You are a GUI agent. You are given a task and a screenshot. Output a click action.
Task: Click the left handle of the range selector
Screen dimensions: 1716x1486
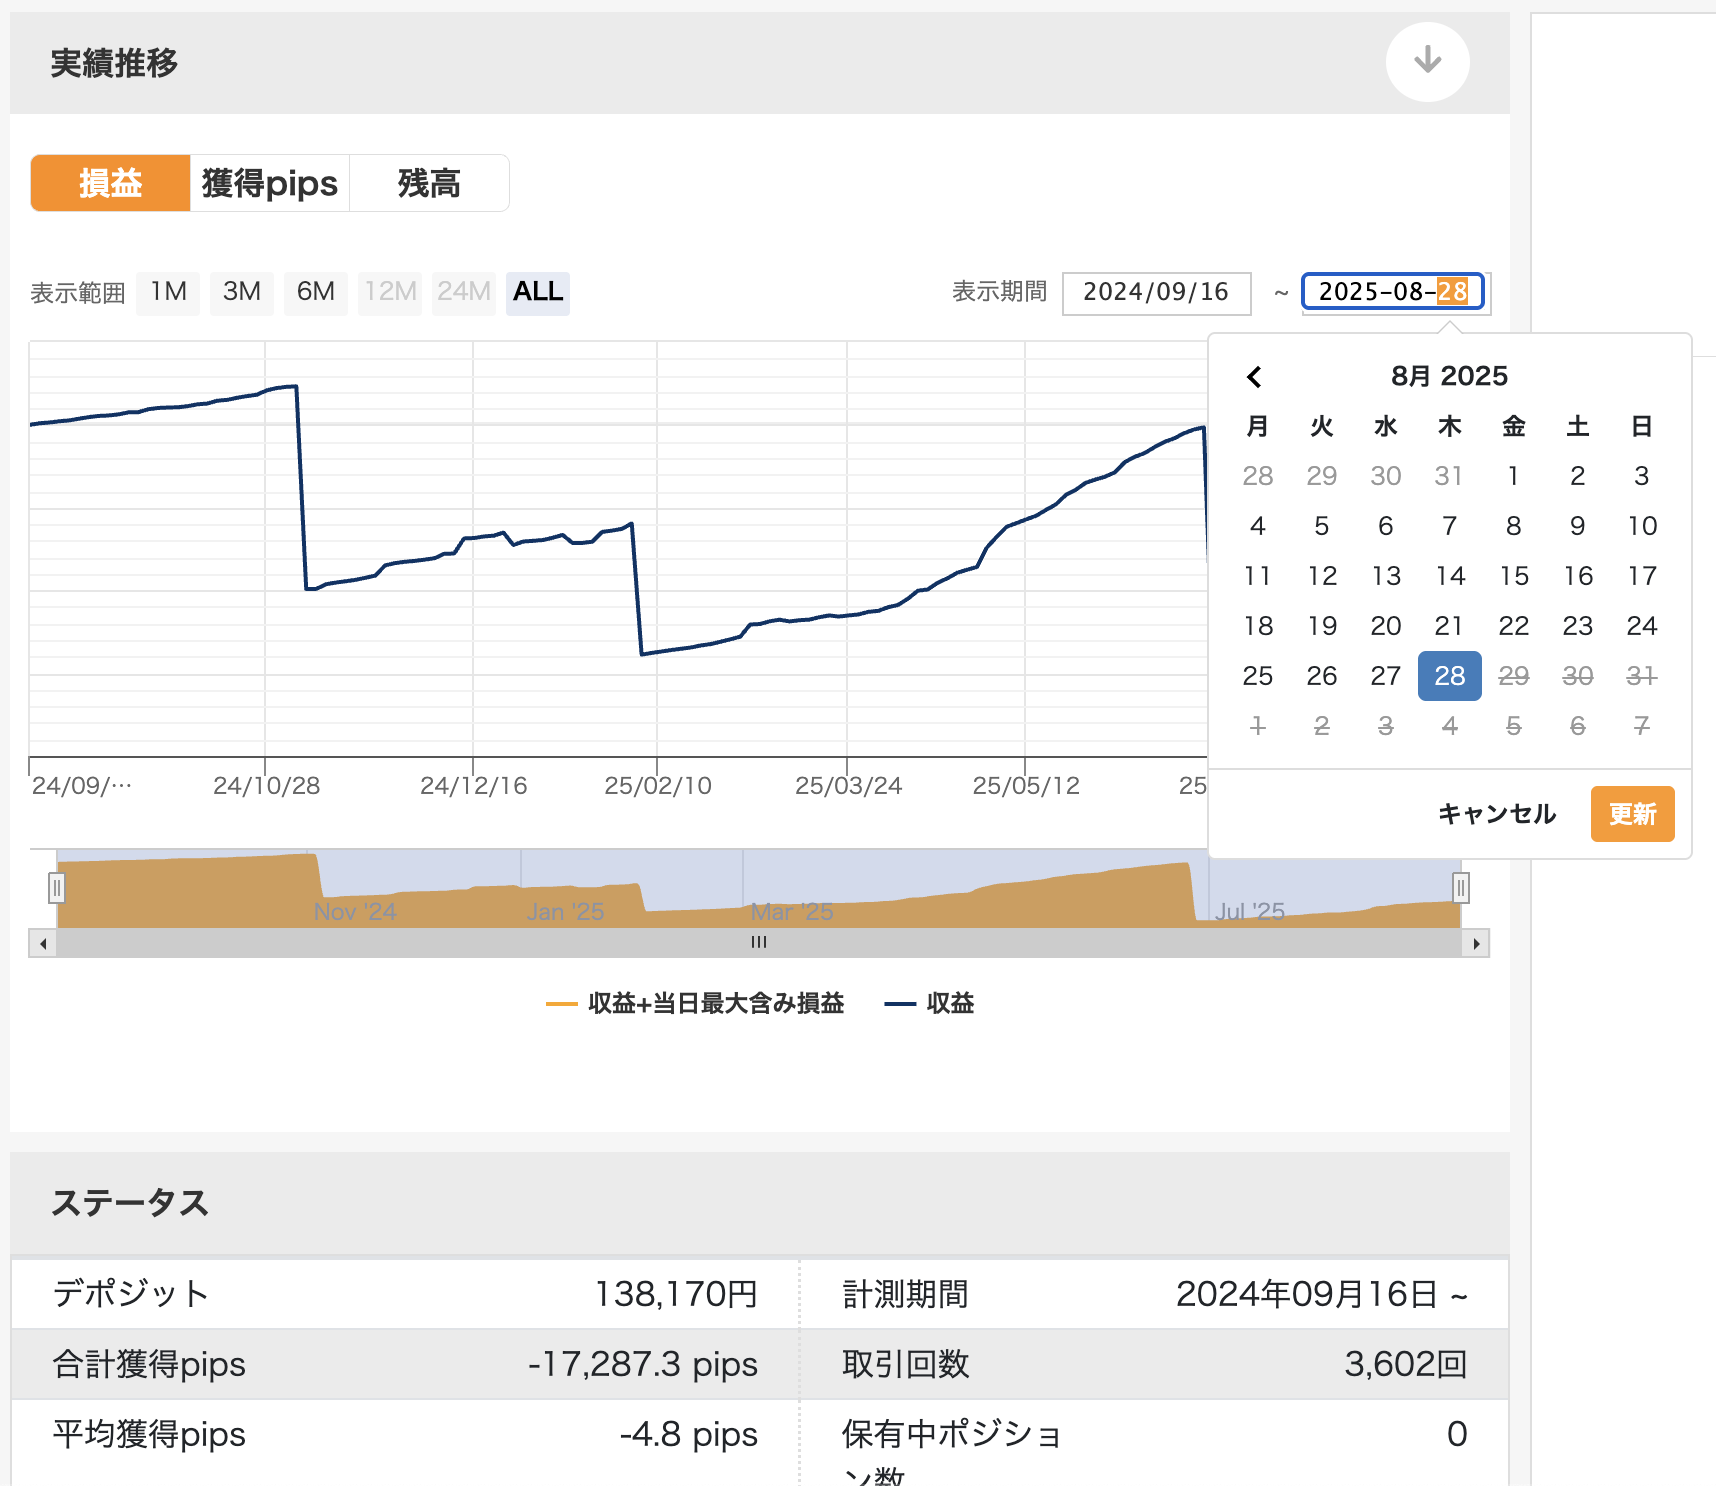pyautogui.click(x=57, y=888)
